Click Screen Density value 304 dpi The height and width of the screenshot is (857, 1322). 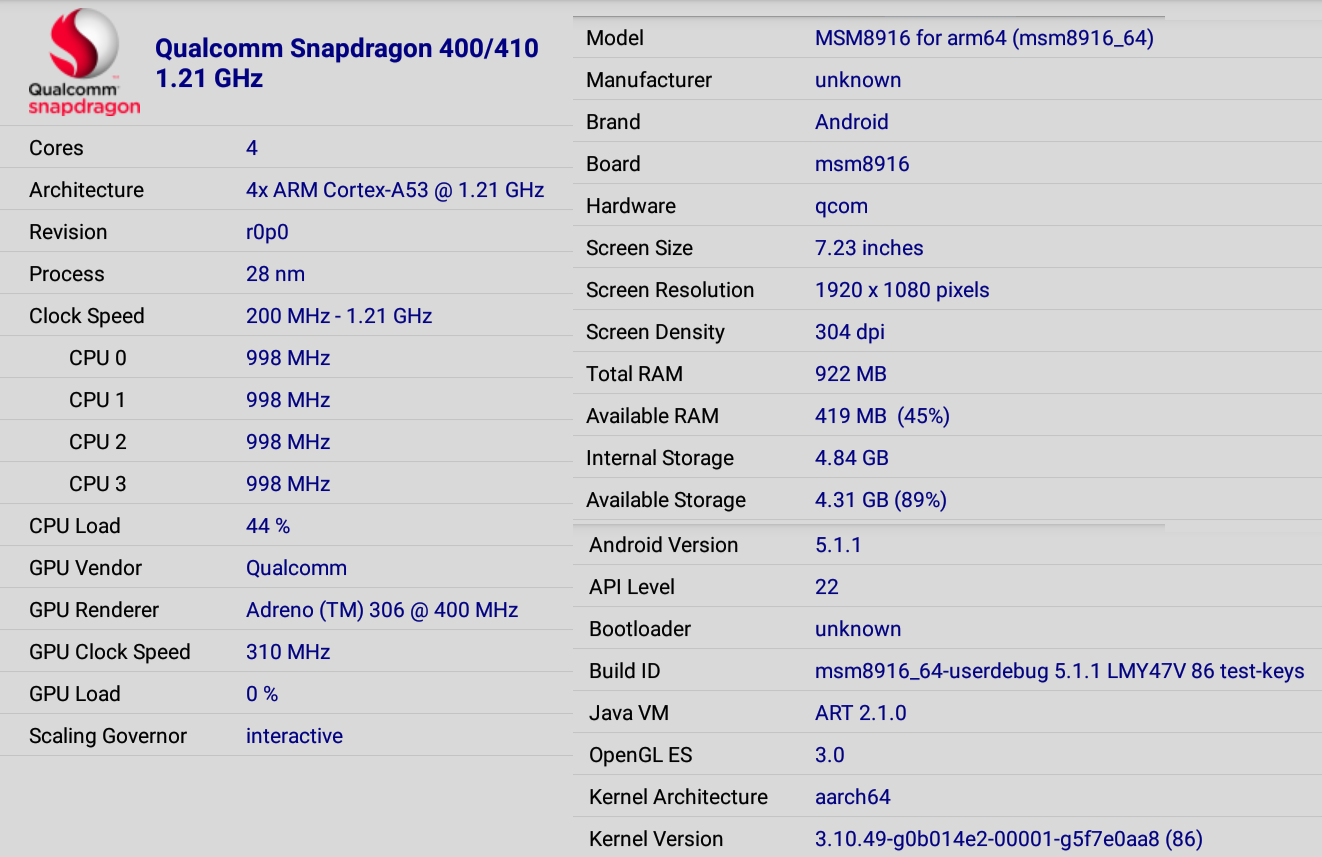click(x=850, y=332)
